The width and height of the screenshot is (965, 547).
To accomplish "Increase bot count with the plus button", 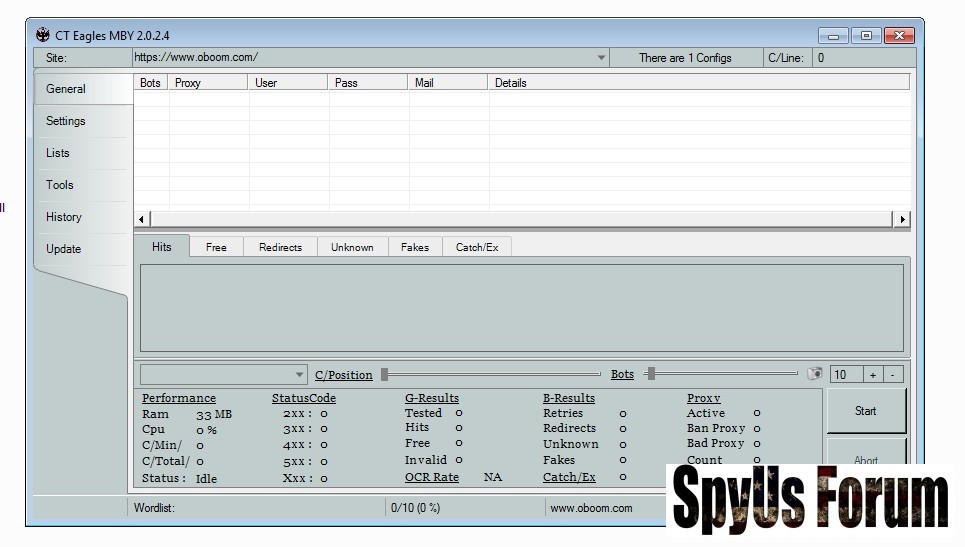I will tap(872, 375).
